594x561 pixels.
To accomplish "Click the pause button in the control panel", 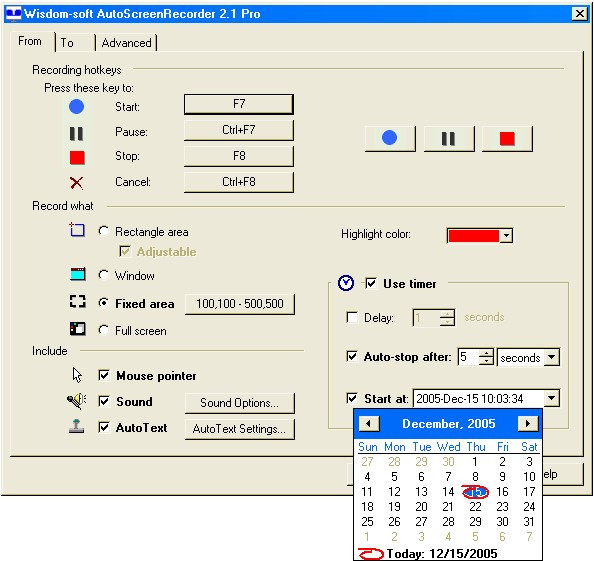I will [449, 138].
